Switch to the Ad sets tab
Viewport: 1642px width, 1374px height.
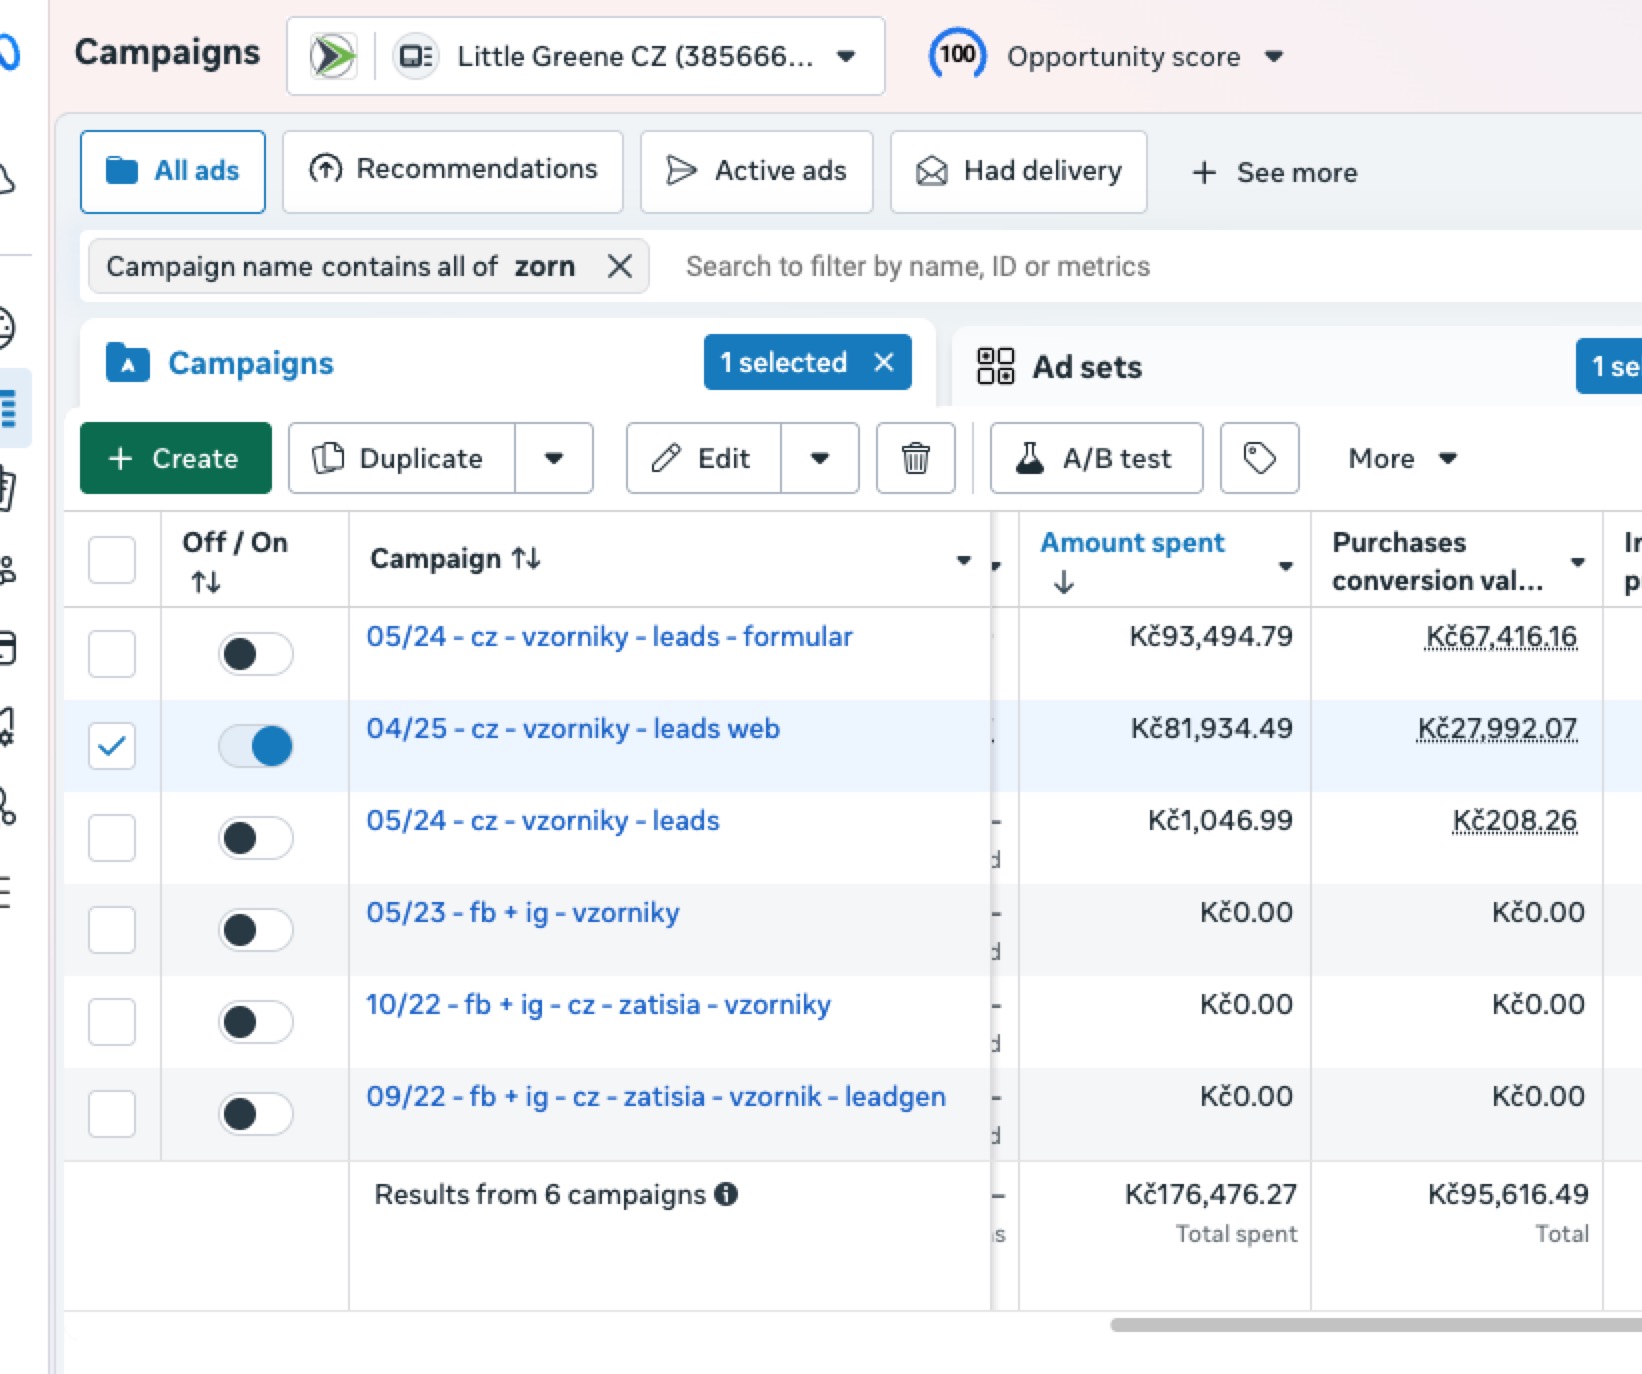point(1087,367)
